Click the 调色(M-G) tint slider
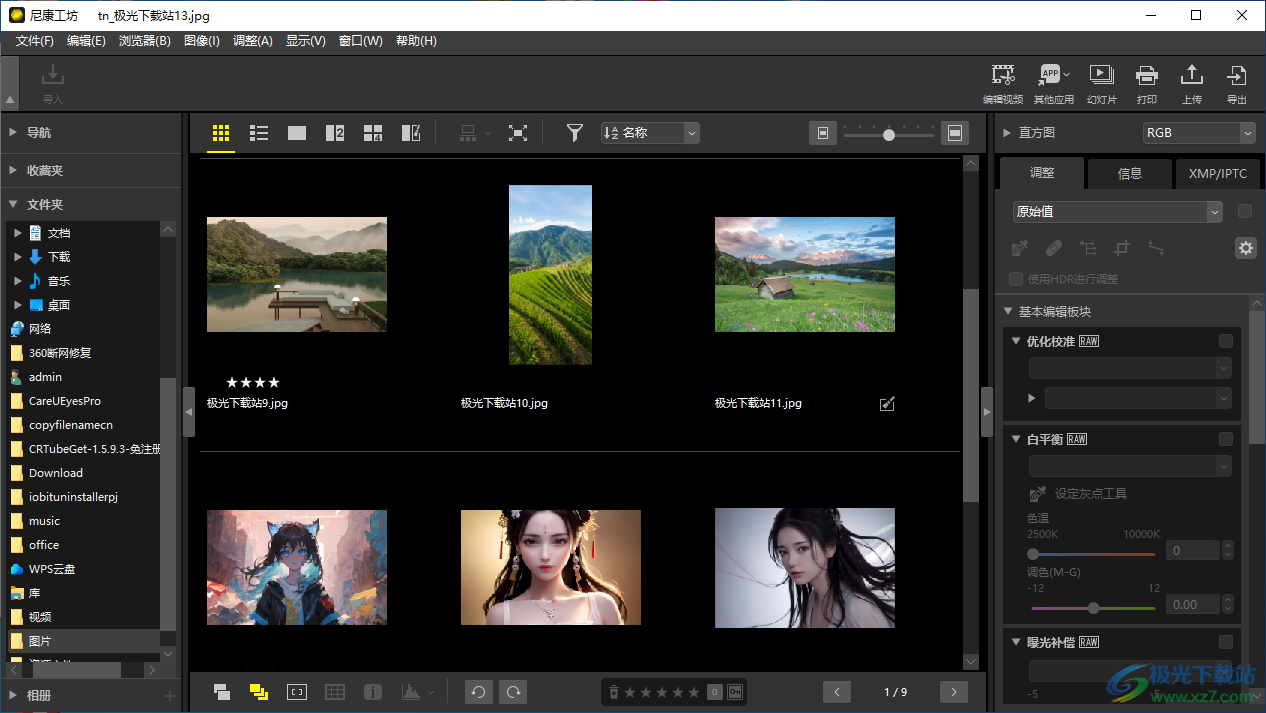Screen dimensions: 1266x713 [x=1094, y=607]
